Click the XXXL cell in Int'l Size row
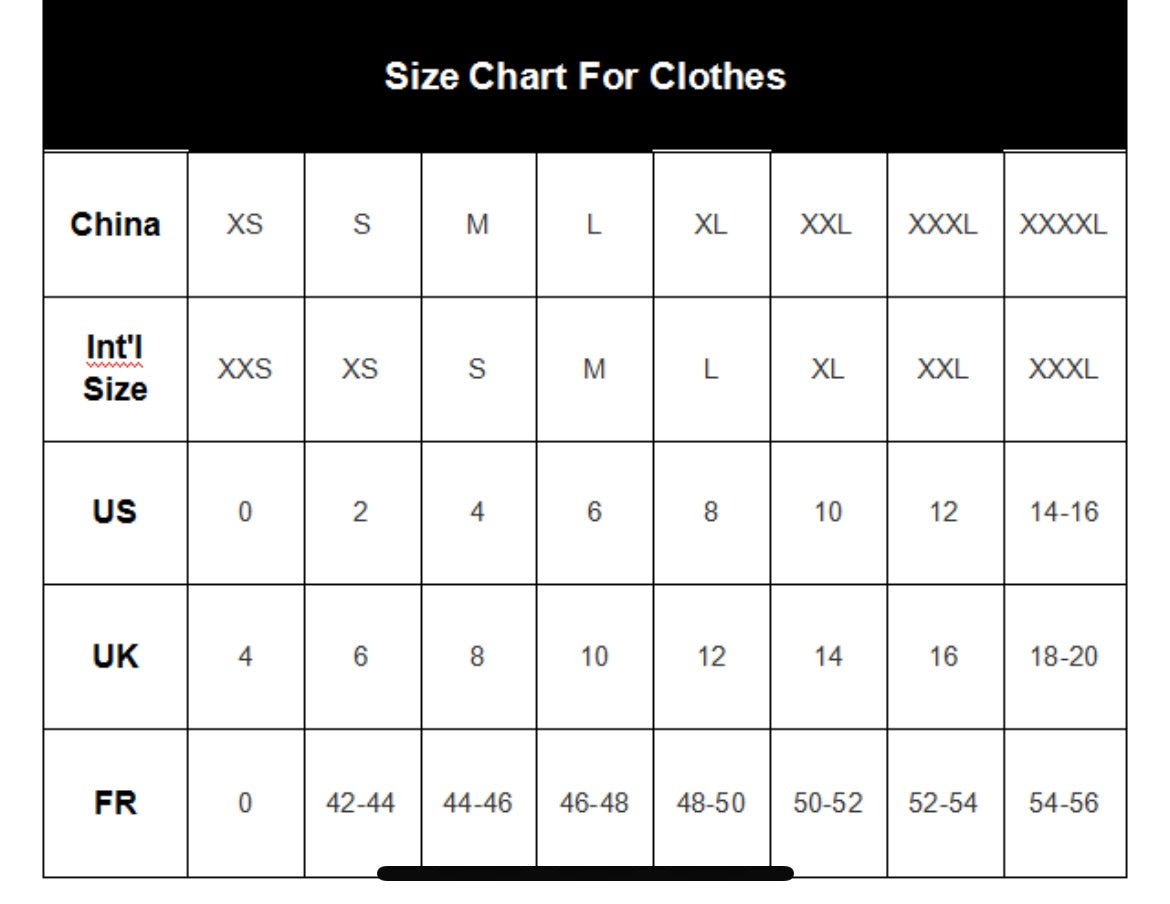Viewport: 1170px width, 904px height. pos(1063,369)
